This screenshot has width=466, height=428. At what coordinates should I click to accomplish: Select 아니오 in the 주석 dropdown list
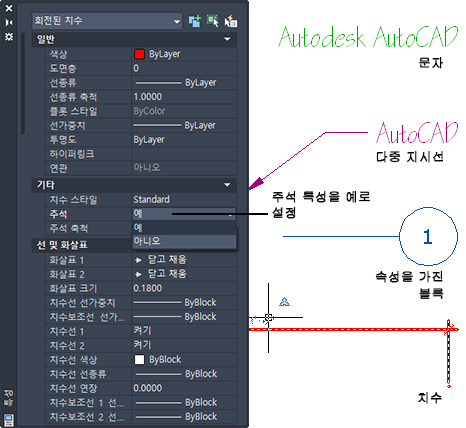click(x=185, y=241)
